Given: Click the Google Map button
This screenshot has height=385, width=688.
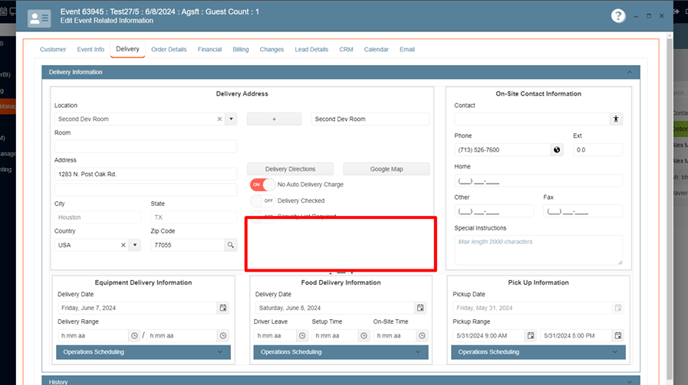Looking at the screenshot, I should [x=386, y=169].
